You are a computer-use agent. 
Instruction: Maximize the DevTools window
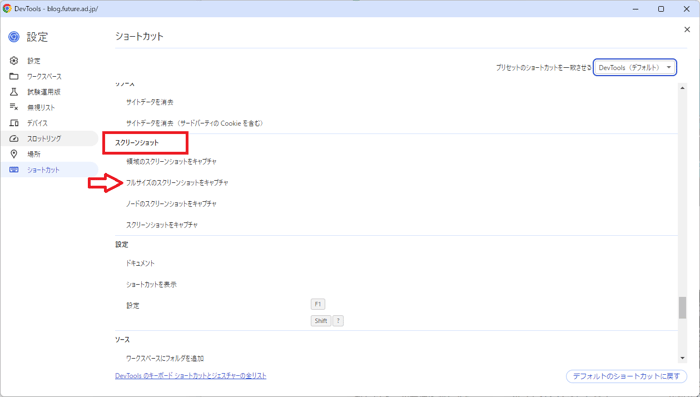coord(661,9)
